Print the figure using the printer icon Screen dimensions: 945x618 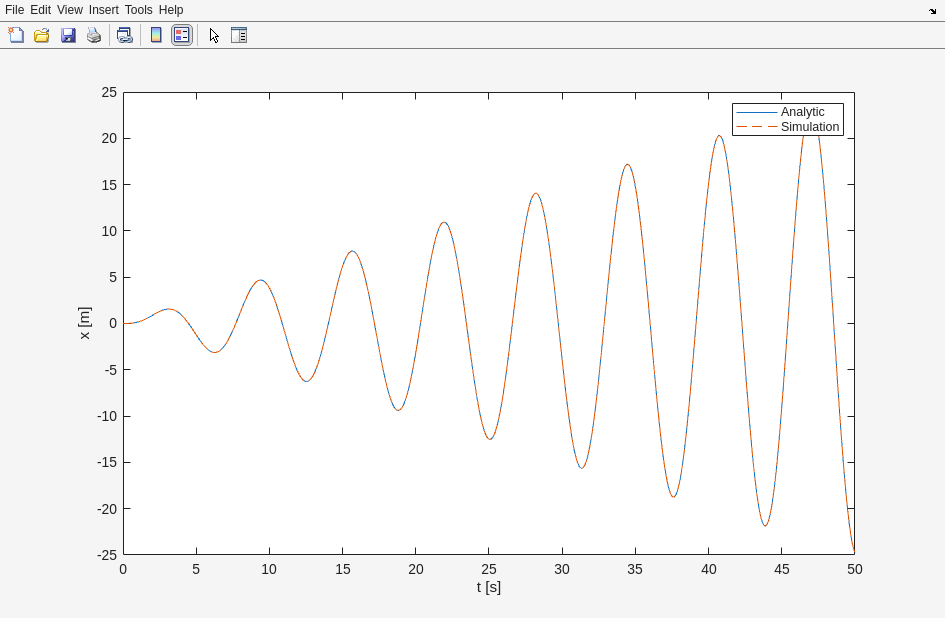[x=94, y=35]
